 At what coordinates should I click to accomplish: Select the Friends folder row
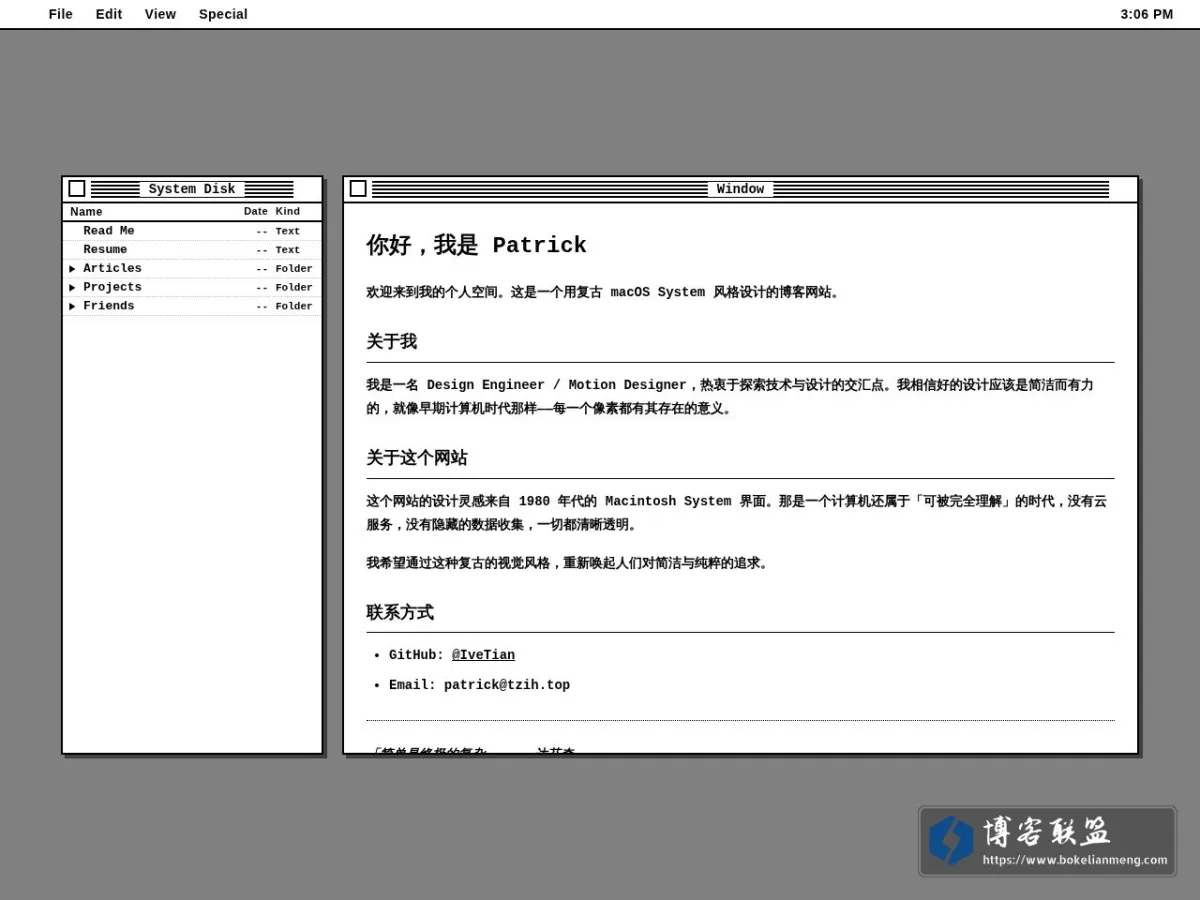click(192, 307)
